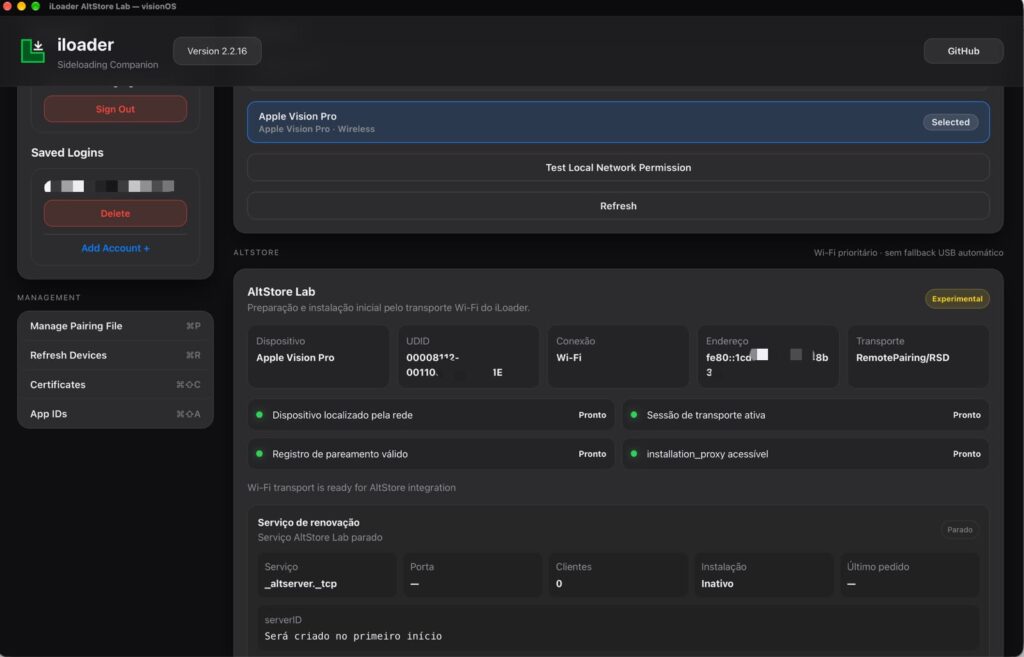
Task: Select Refresh Devices in Management
Action: pyautogui.click(x=115, y=355)
